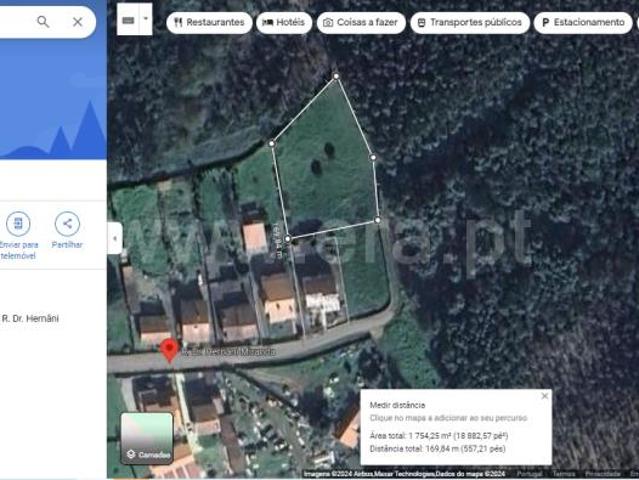The image size is (639, 480).
Task: Open the Camadas layers switcher
Action: [x=147, y=438]
